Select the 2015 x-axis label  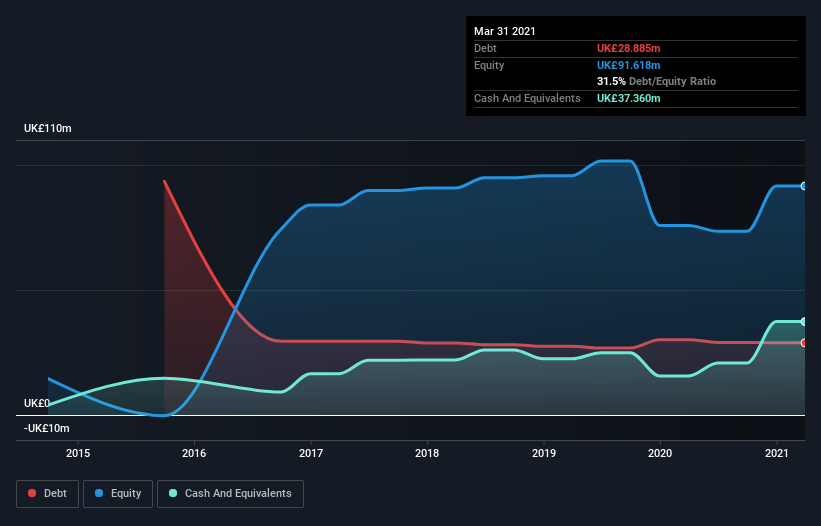click(x=77, y=453)
